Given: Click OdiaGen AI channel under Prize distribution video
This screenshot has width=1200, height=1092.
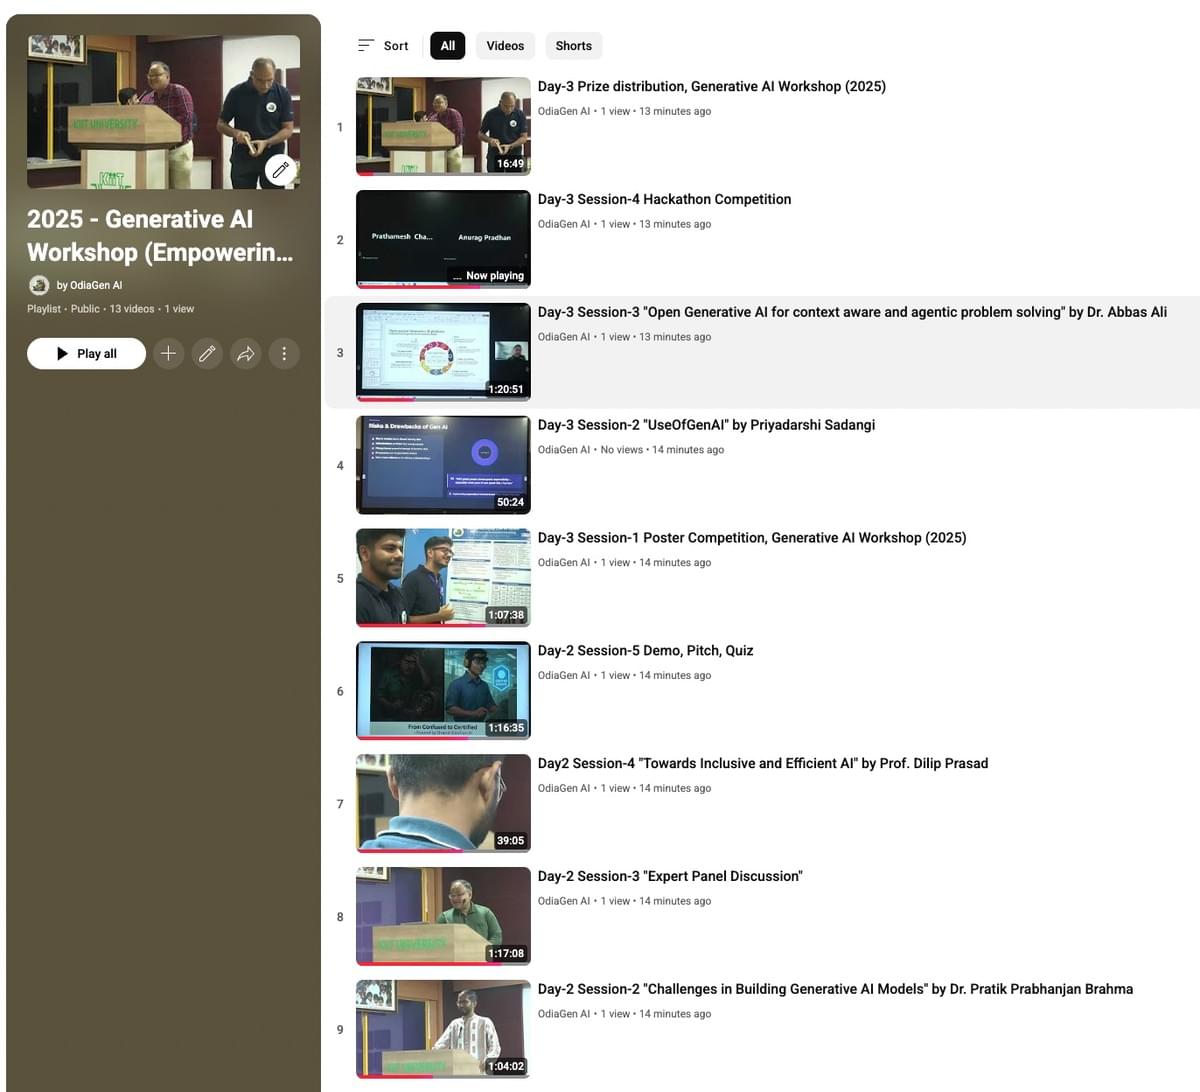Looking at the screenshot, I should (x=564, y=111).
